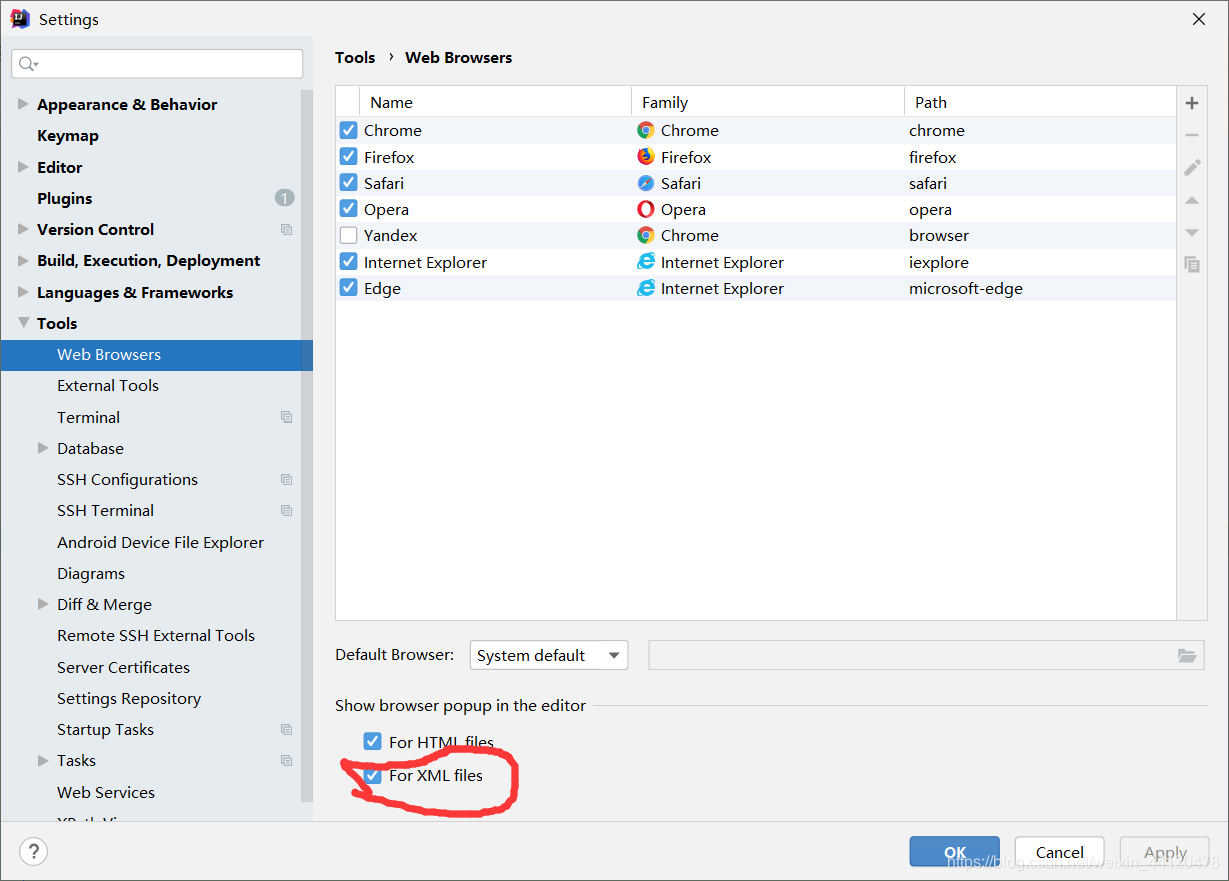Enable the Yandex browser checkbox

click(x=348, y=235)
